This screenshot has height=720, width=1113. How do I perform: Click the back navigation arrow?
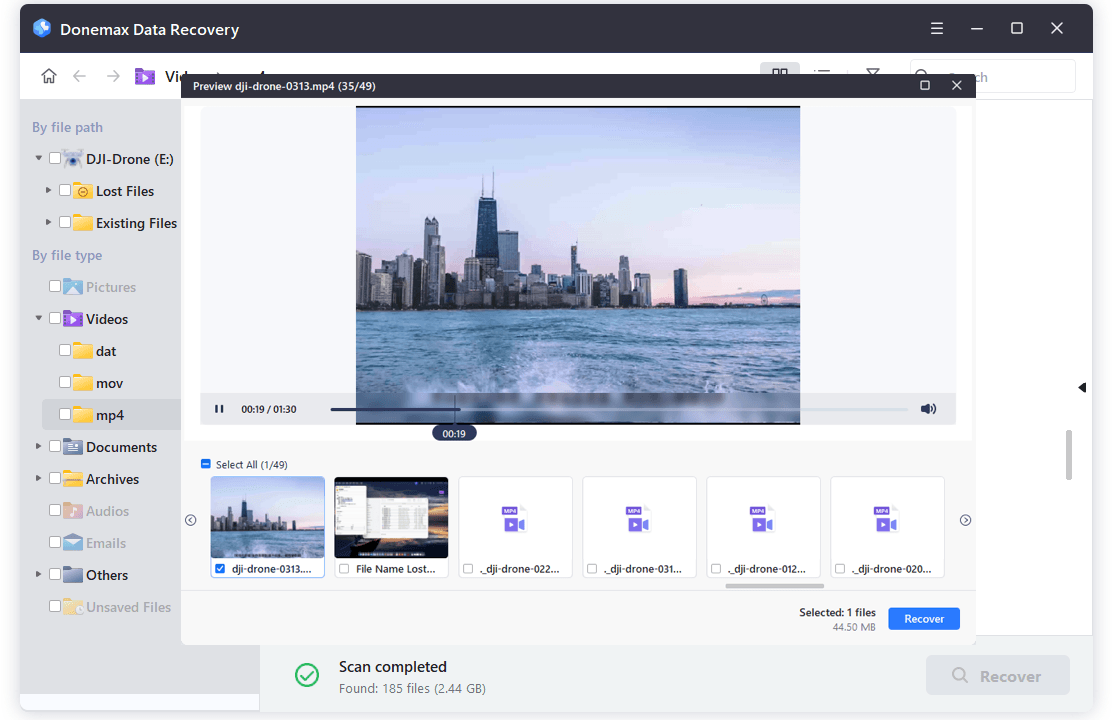point(80,75)
